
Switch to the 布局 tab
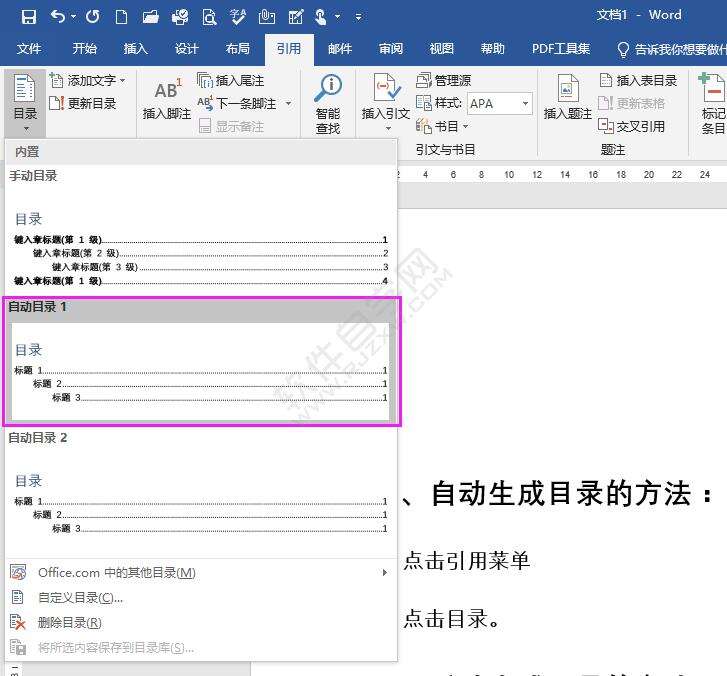(237, 49)
